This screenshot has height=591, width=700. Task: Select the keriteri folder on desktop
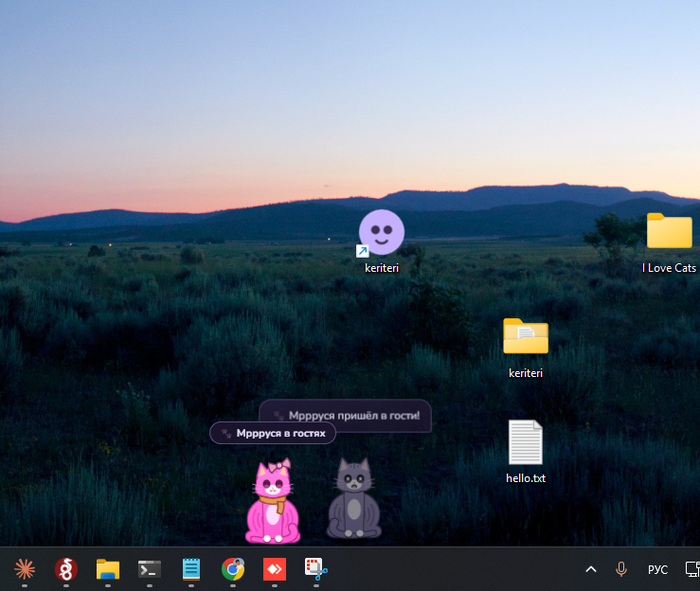(x=525, y=336)
